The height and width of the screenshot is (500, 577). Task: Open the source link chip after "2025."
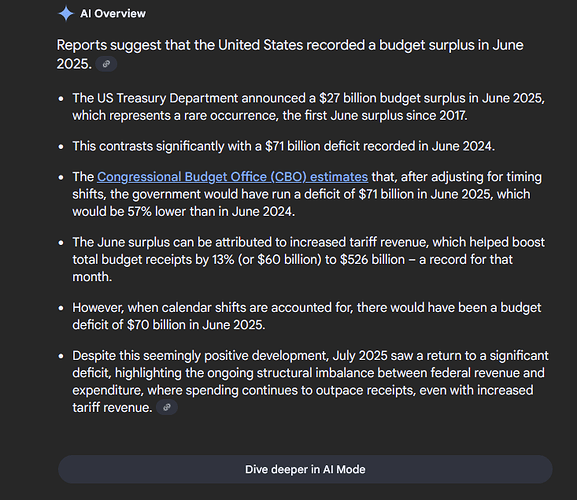tap(106, 64)
